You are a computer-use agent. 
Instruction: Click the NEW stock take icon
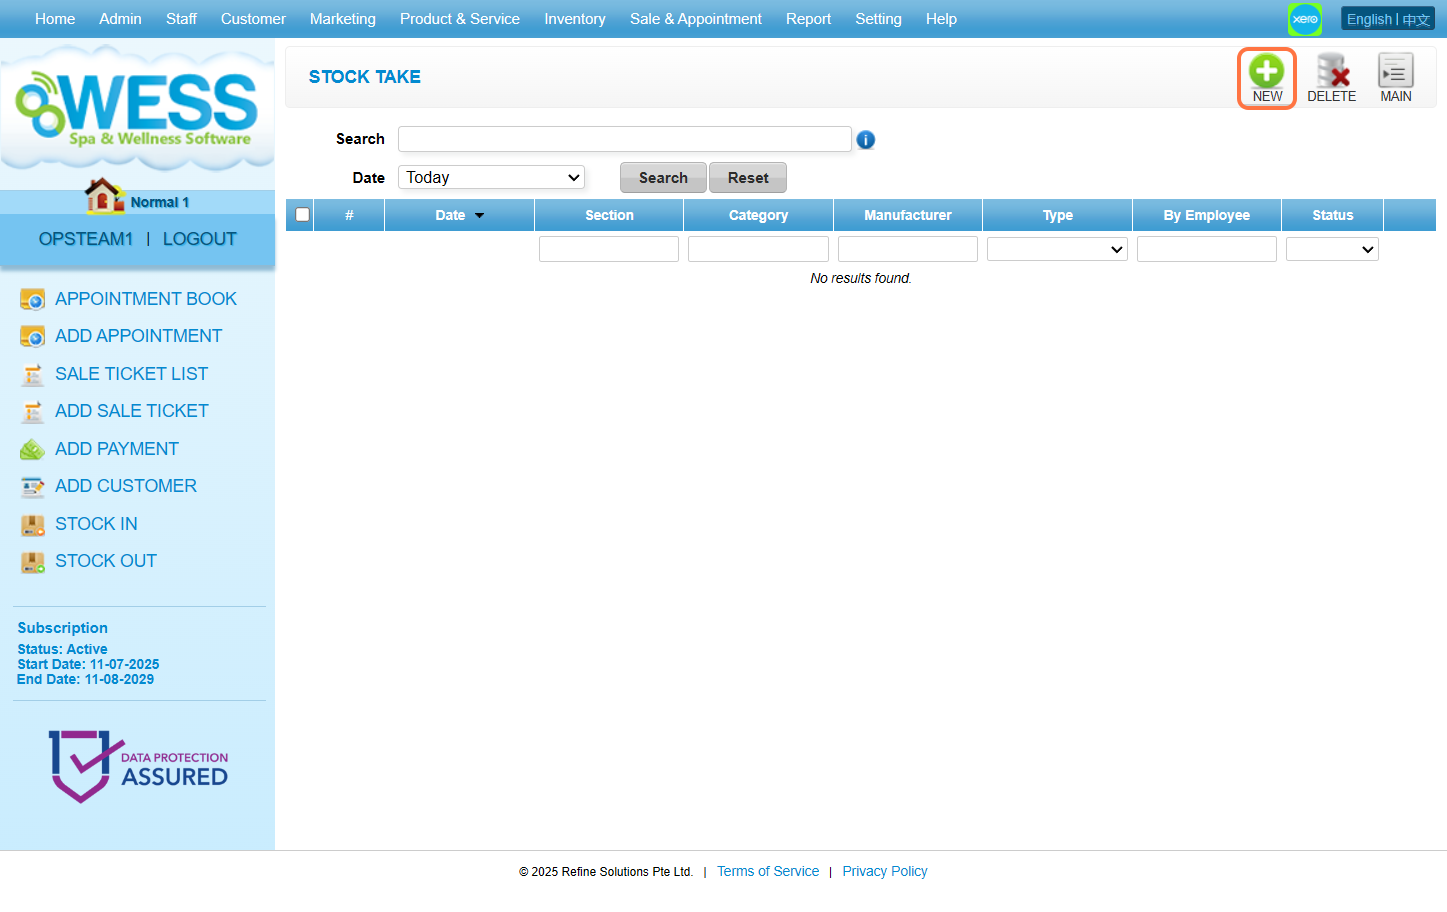[x=1266, y=72]
